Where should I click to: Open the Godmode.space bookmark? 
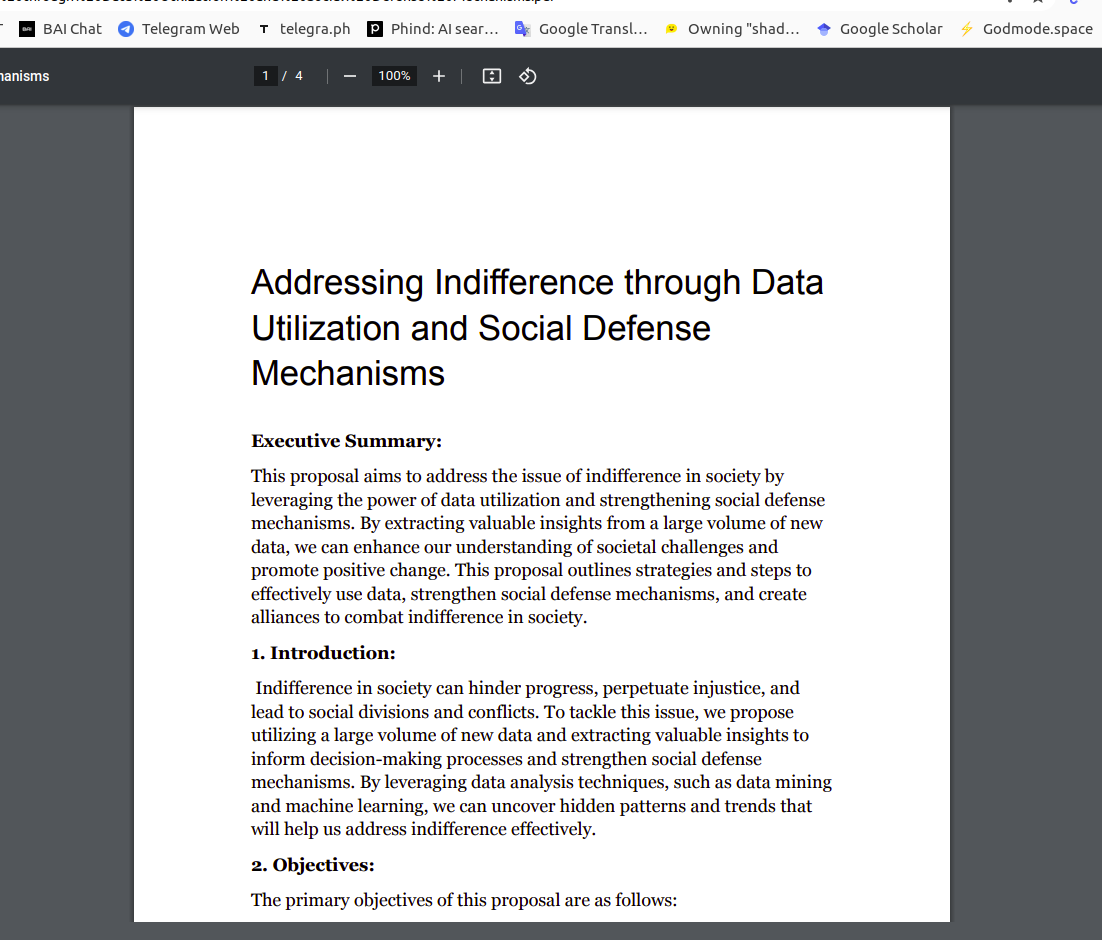(x=1025, y=29)
